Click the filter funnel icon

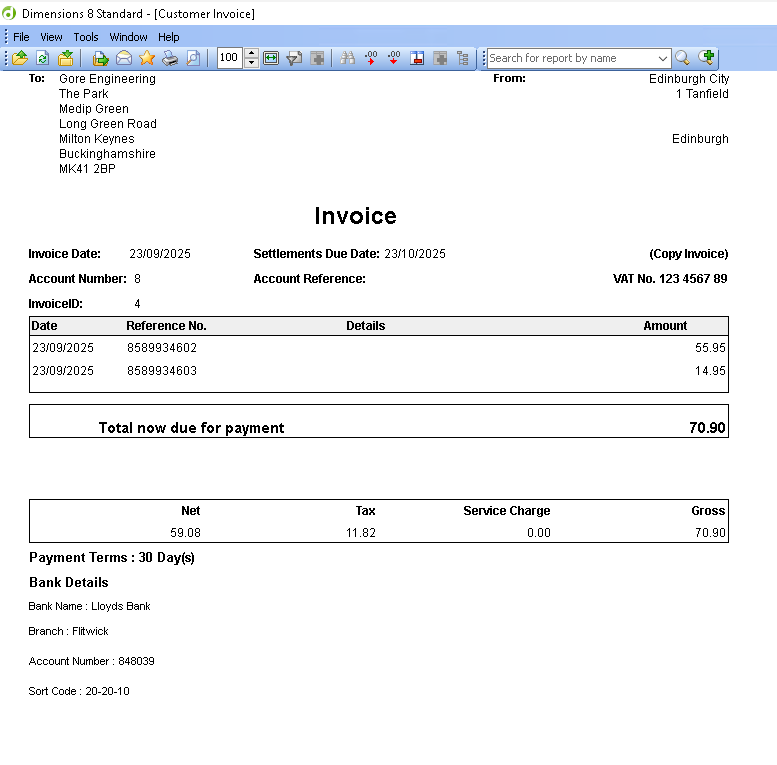(294, 58)
